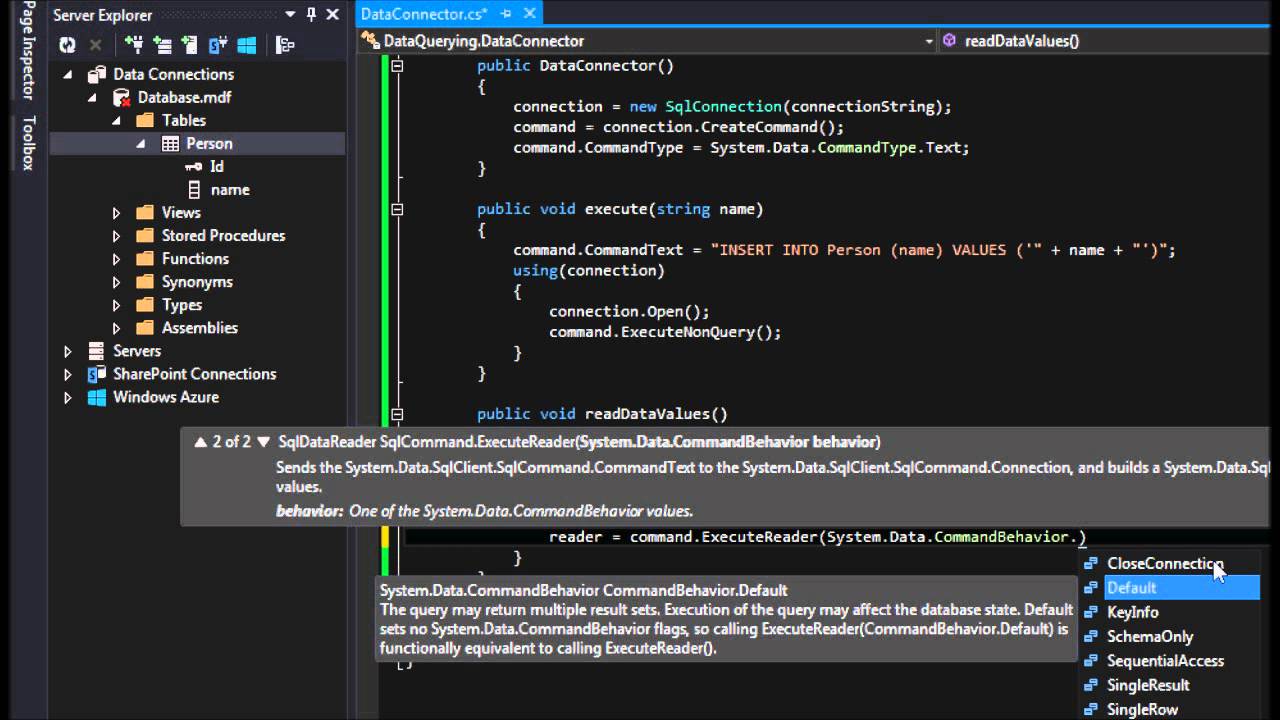The image size is (1280, 720).
Task: Expand the Stored Procedures folder
Action: click(116, 236)
